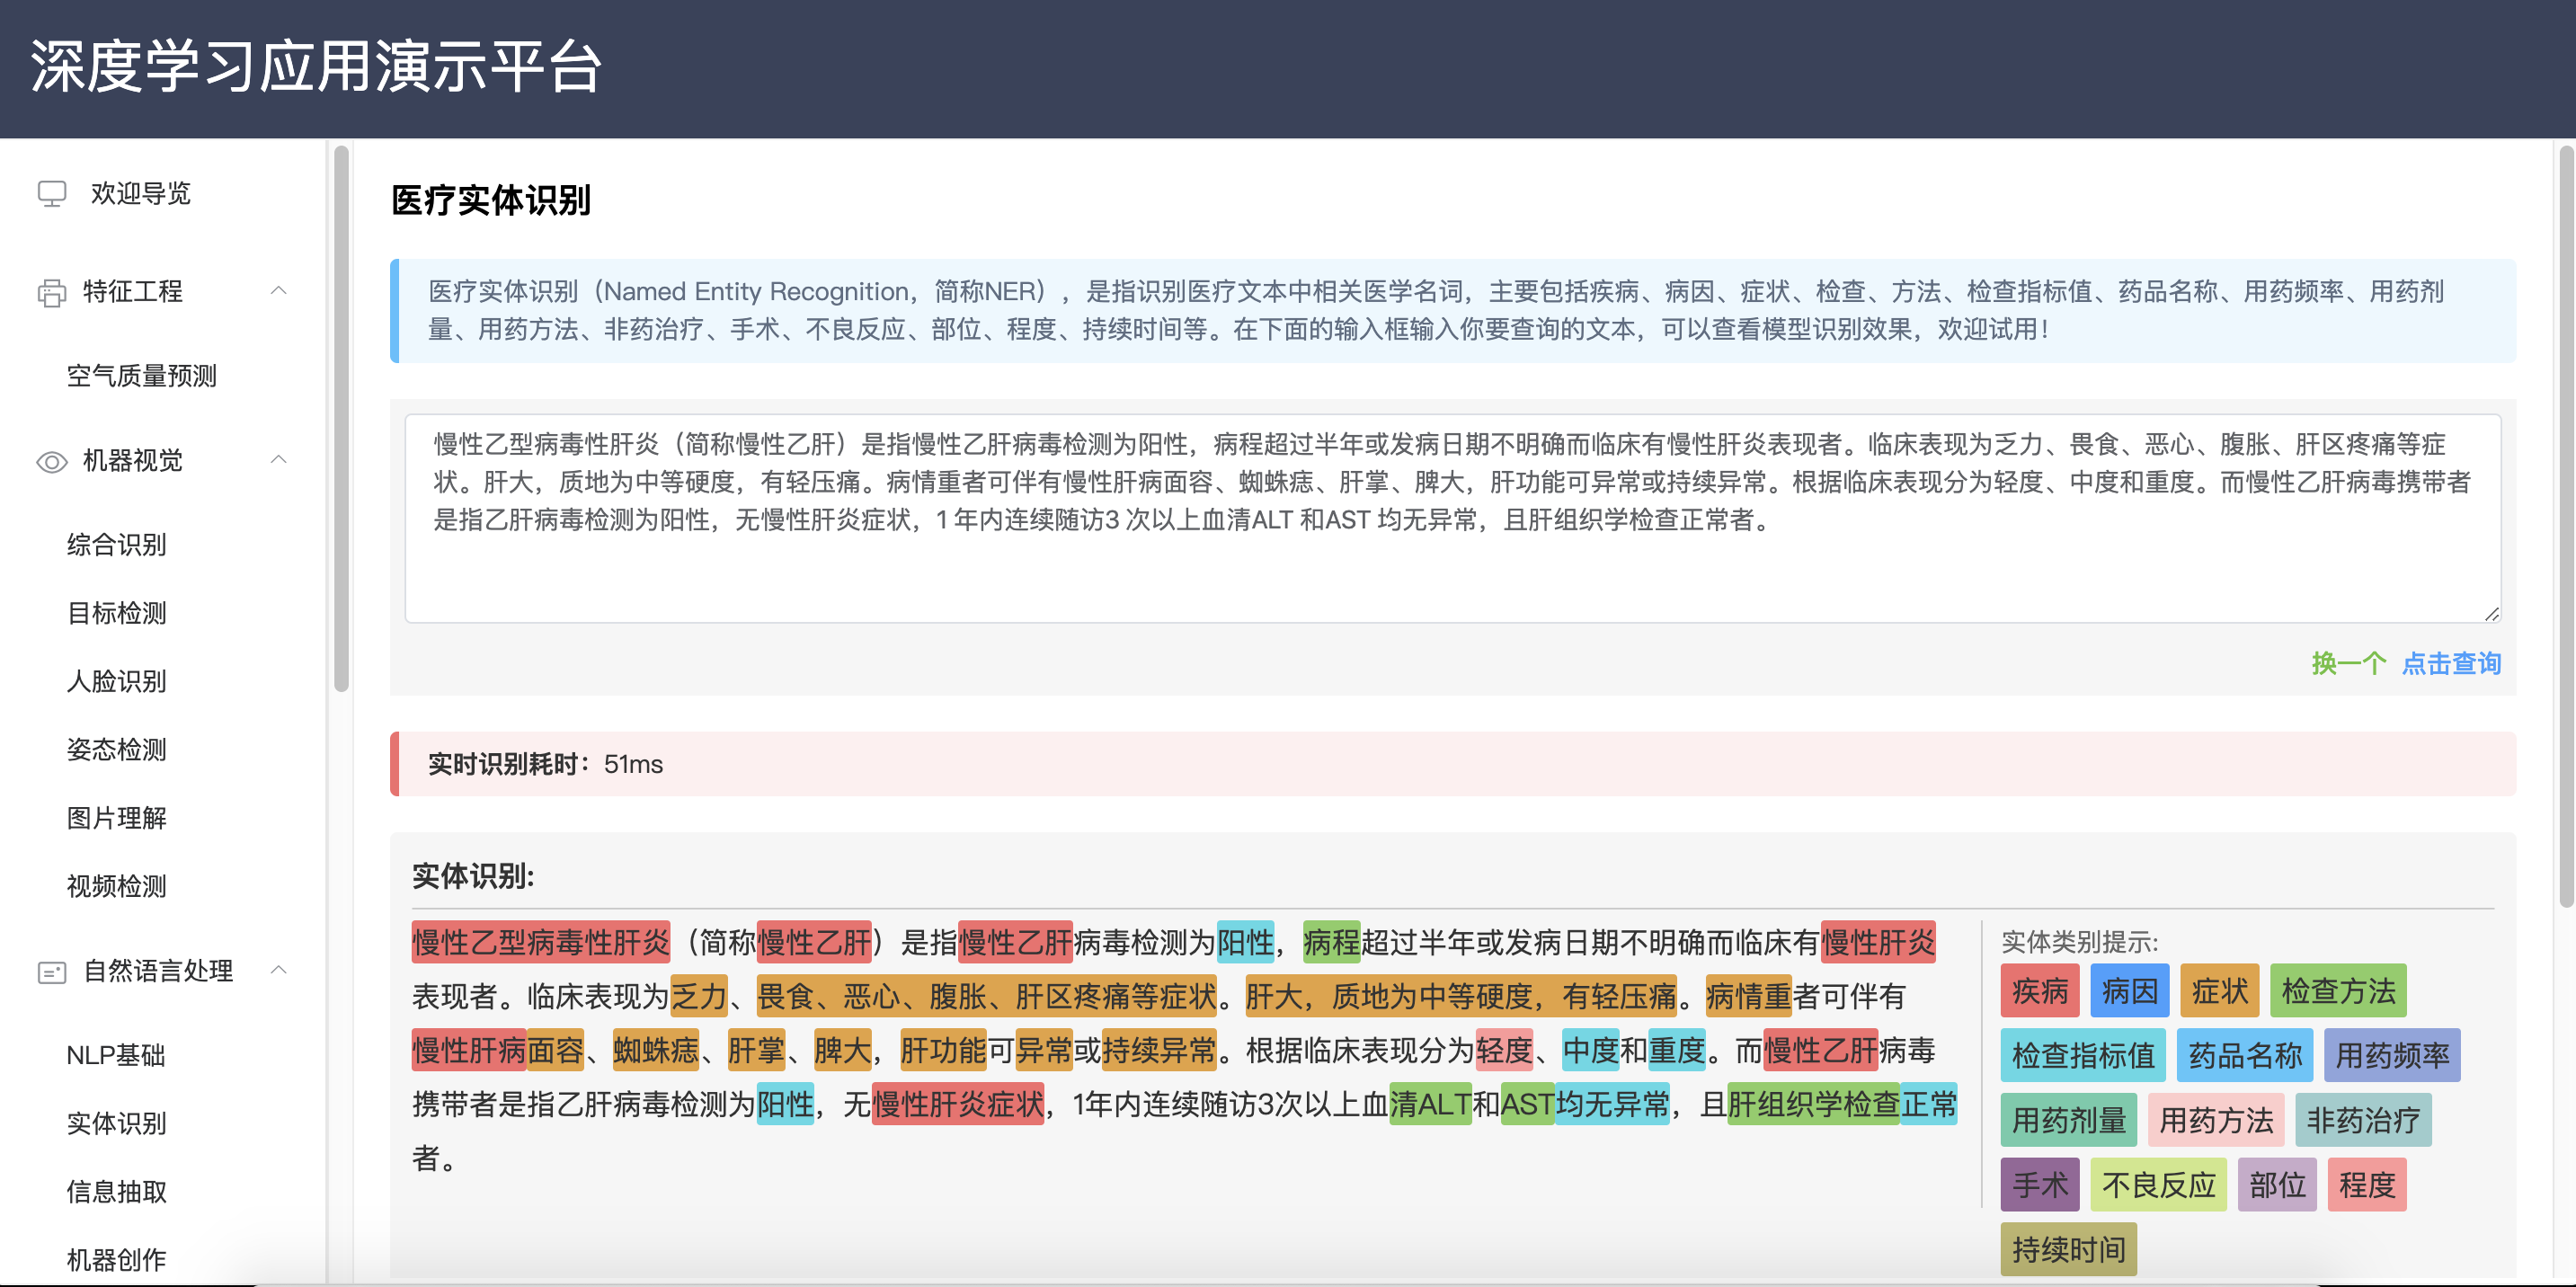Click the eye icon beside 机器视觉
This screenshot has height=1287, width=2576.
coord(52,461)
